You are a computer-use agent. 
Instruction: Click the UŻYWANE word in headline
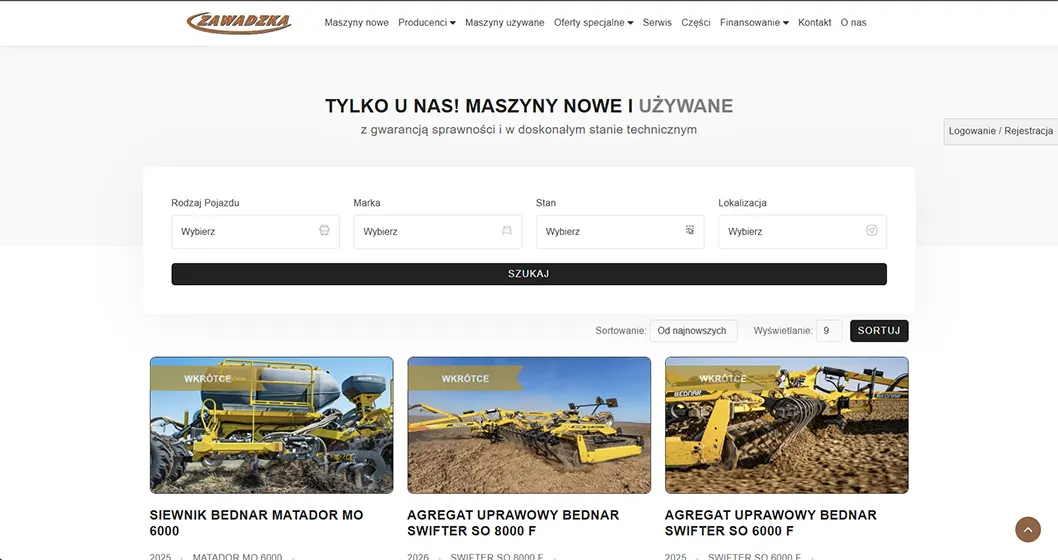click(686, 106)
